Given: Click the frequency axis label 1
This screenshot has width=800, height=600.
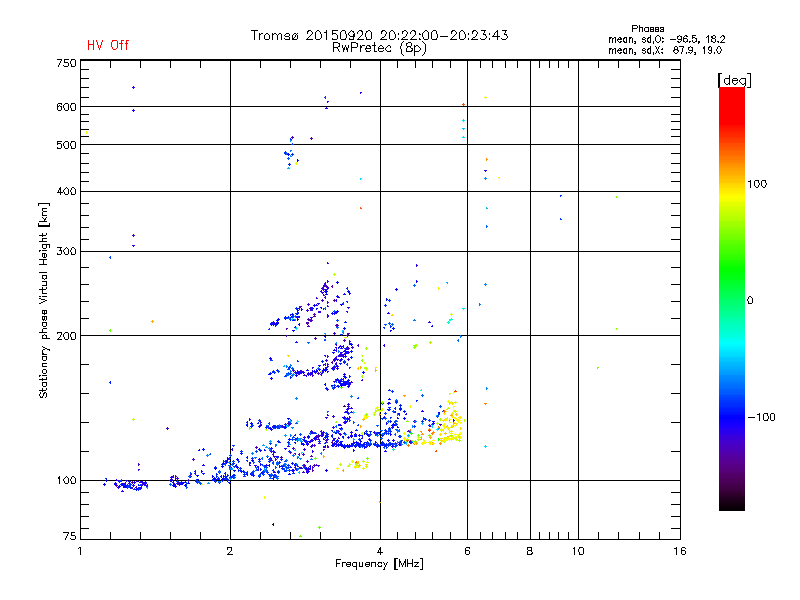Looking at the screenshot, I should click(x=80, y=551).
